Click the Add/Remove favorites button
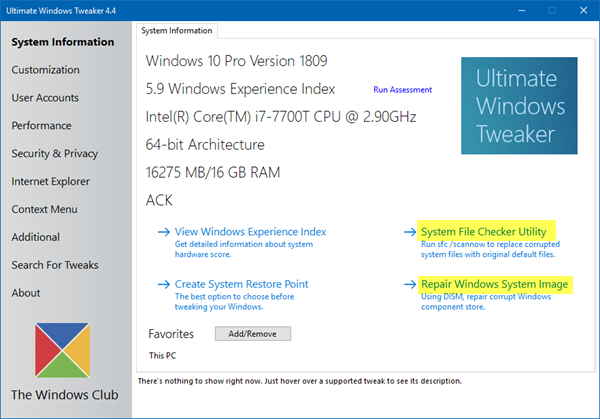 pos(253,334)
